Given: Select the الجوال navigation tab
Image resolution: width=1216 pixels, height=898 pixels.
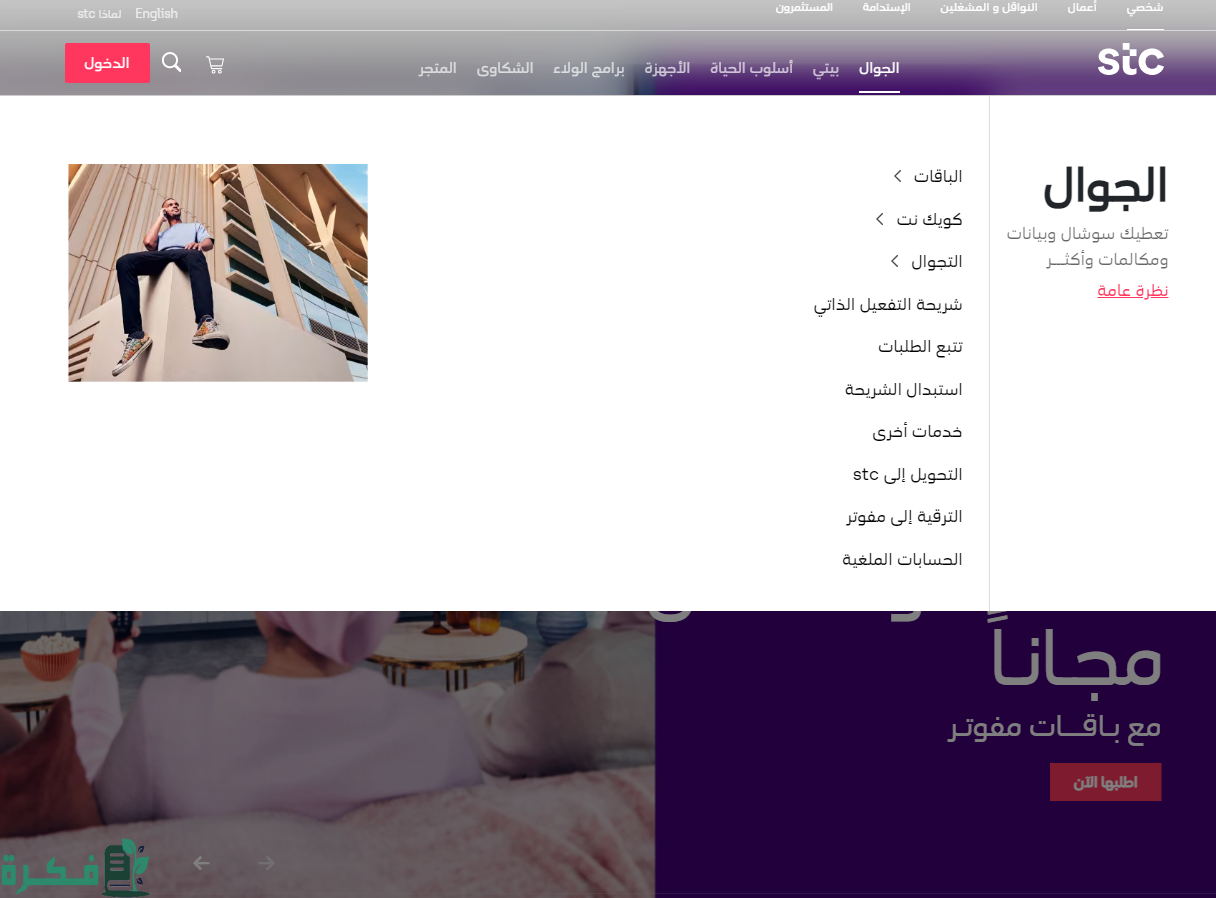Looking at the screenshot, I should point(879,68).
